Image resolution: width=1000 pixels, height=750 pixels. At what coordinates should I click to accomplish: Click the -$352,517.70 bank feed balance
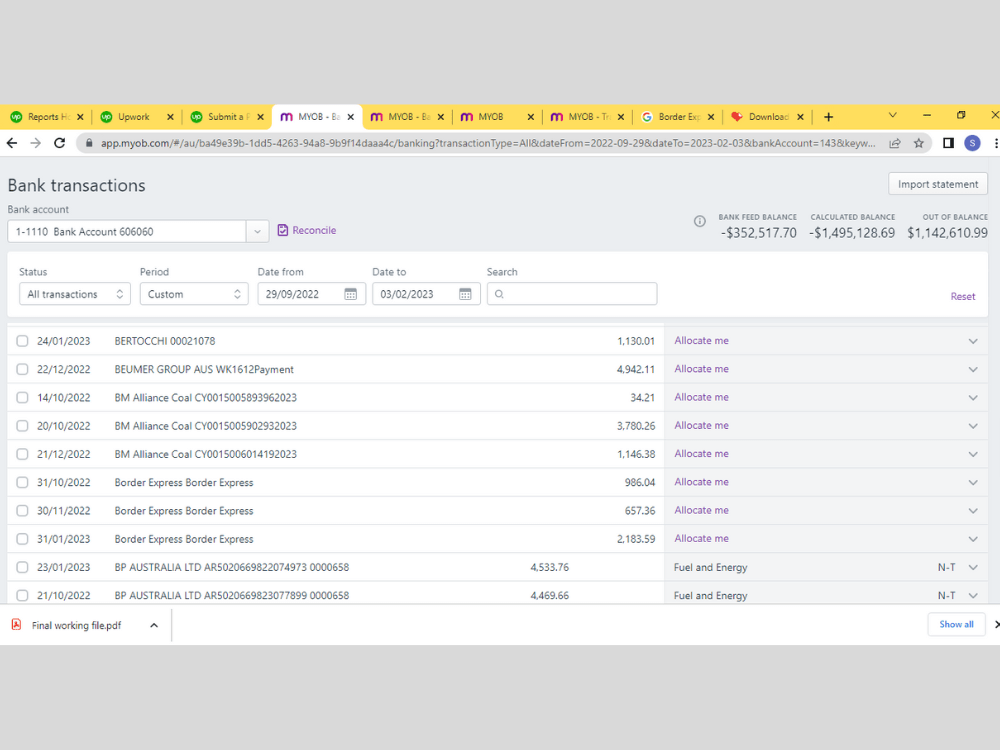coord(758,233)
